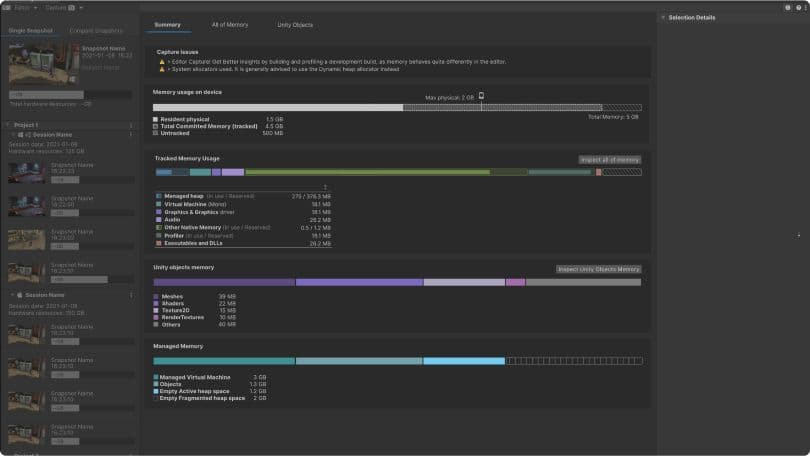The image size is (810, 456).
Task: Click the warning icon beside System allocator issue
Action: tap(162, 69)
